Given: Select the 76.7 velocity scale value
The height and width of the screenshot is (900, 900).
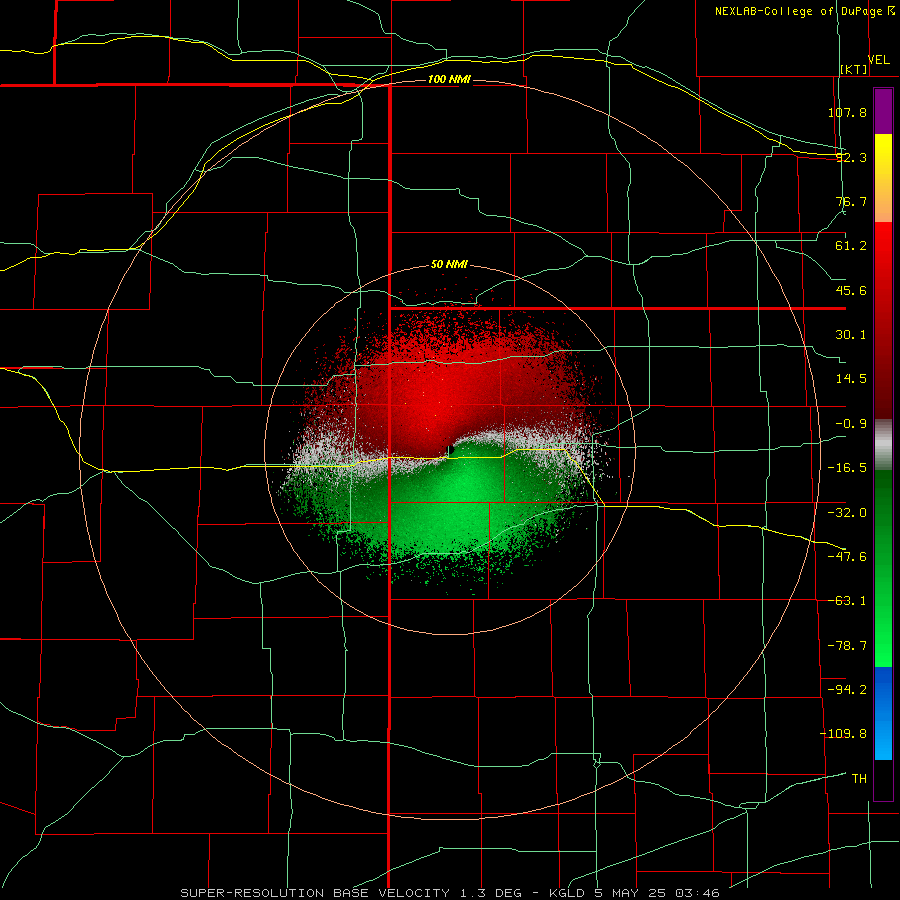Looking at the screenshot, I should click(851, 201).
